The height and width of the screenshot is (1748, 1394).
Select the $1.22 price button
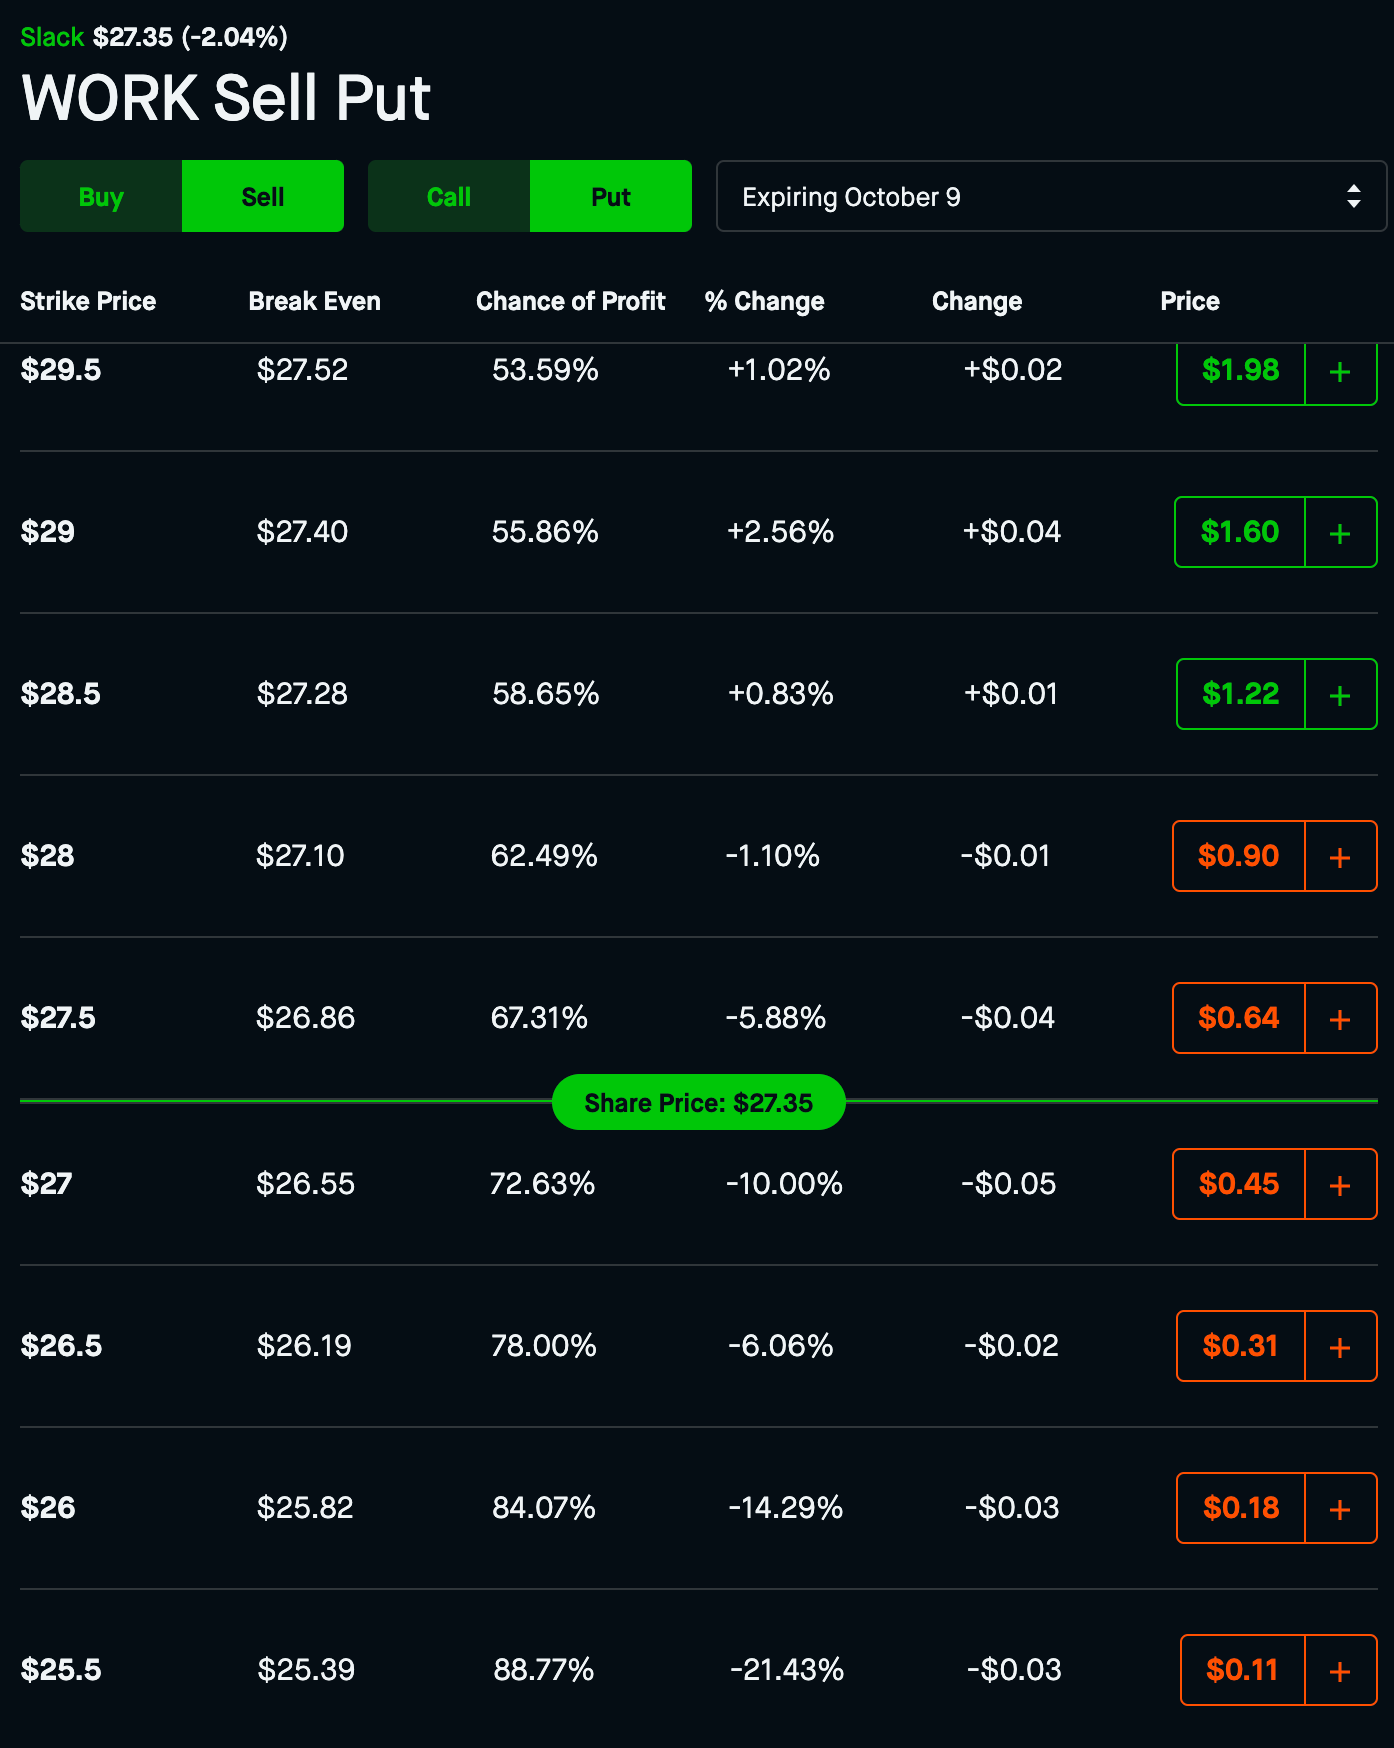pyautogui.click(x=1241, y=694)
